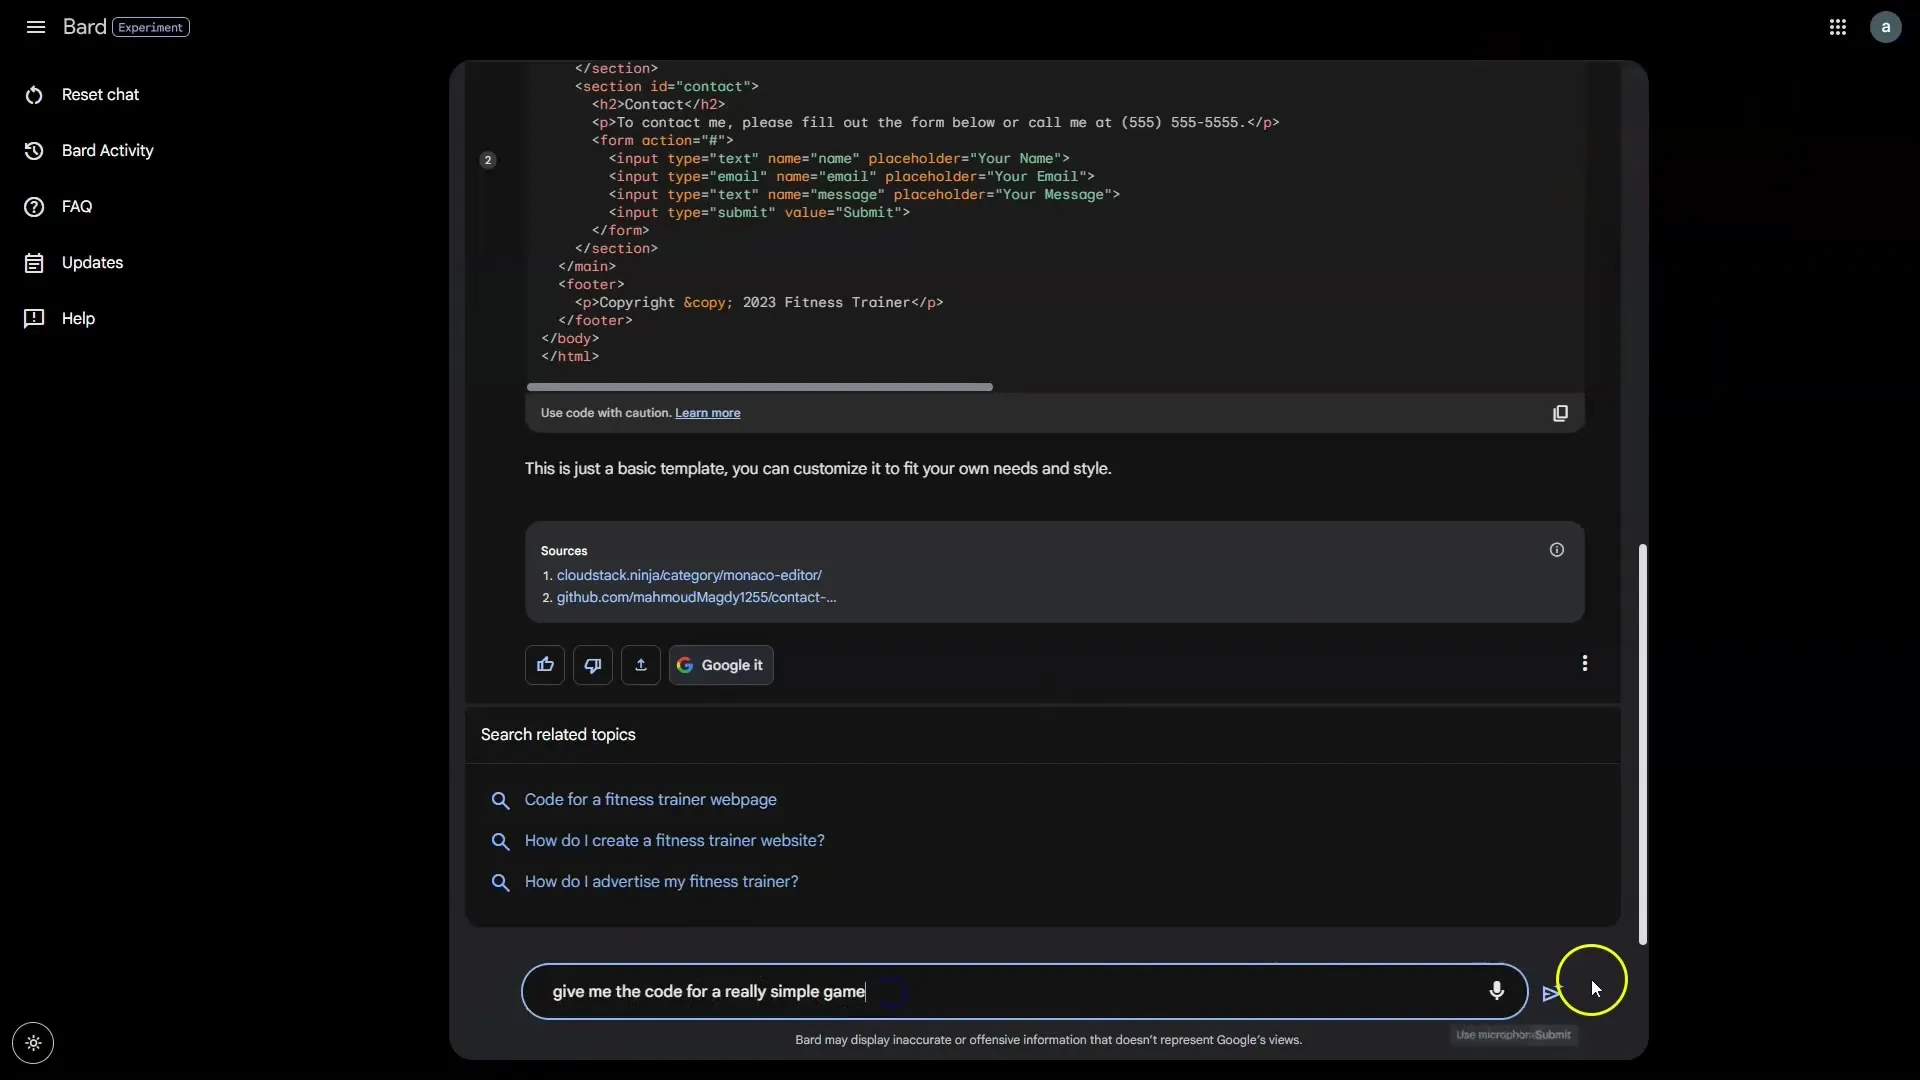The image size is (1920, 1080).
Task: Select the fitness trainer webpage topic
Action: [x=650, y=799]
